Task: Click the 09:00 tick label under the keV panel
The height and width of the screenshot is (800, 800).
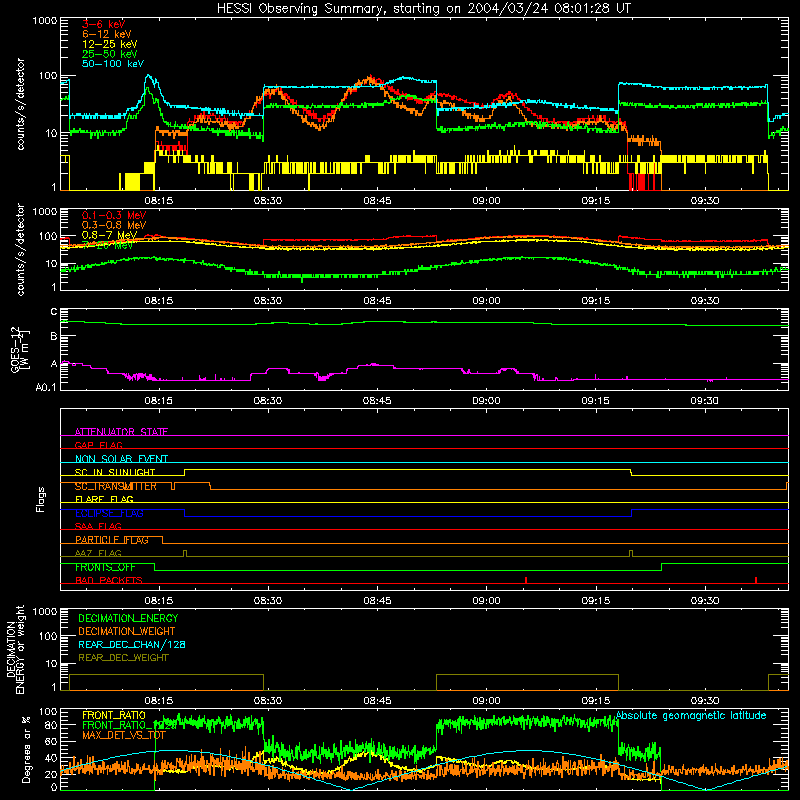Action: click(x=486, y=201)
